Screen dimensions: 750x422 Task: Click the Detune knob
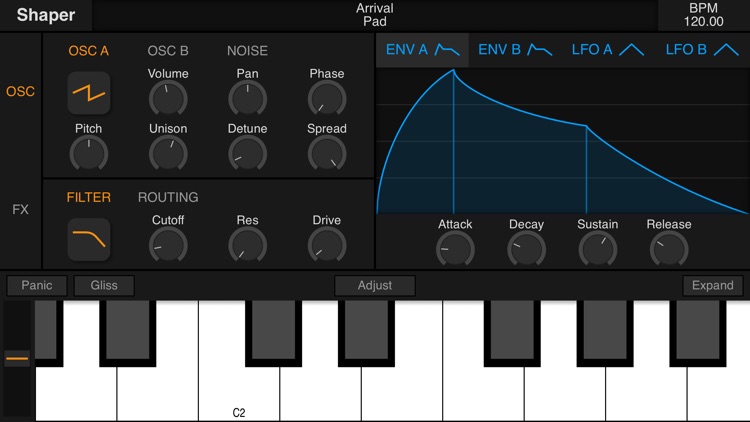coord(247,154)
